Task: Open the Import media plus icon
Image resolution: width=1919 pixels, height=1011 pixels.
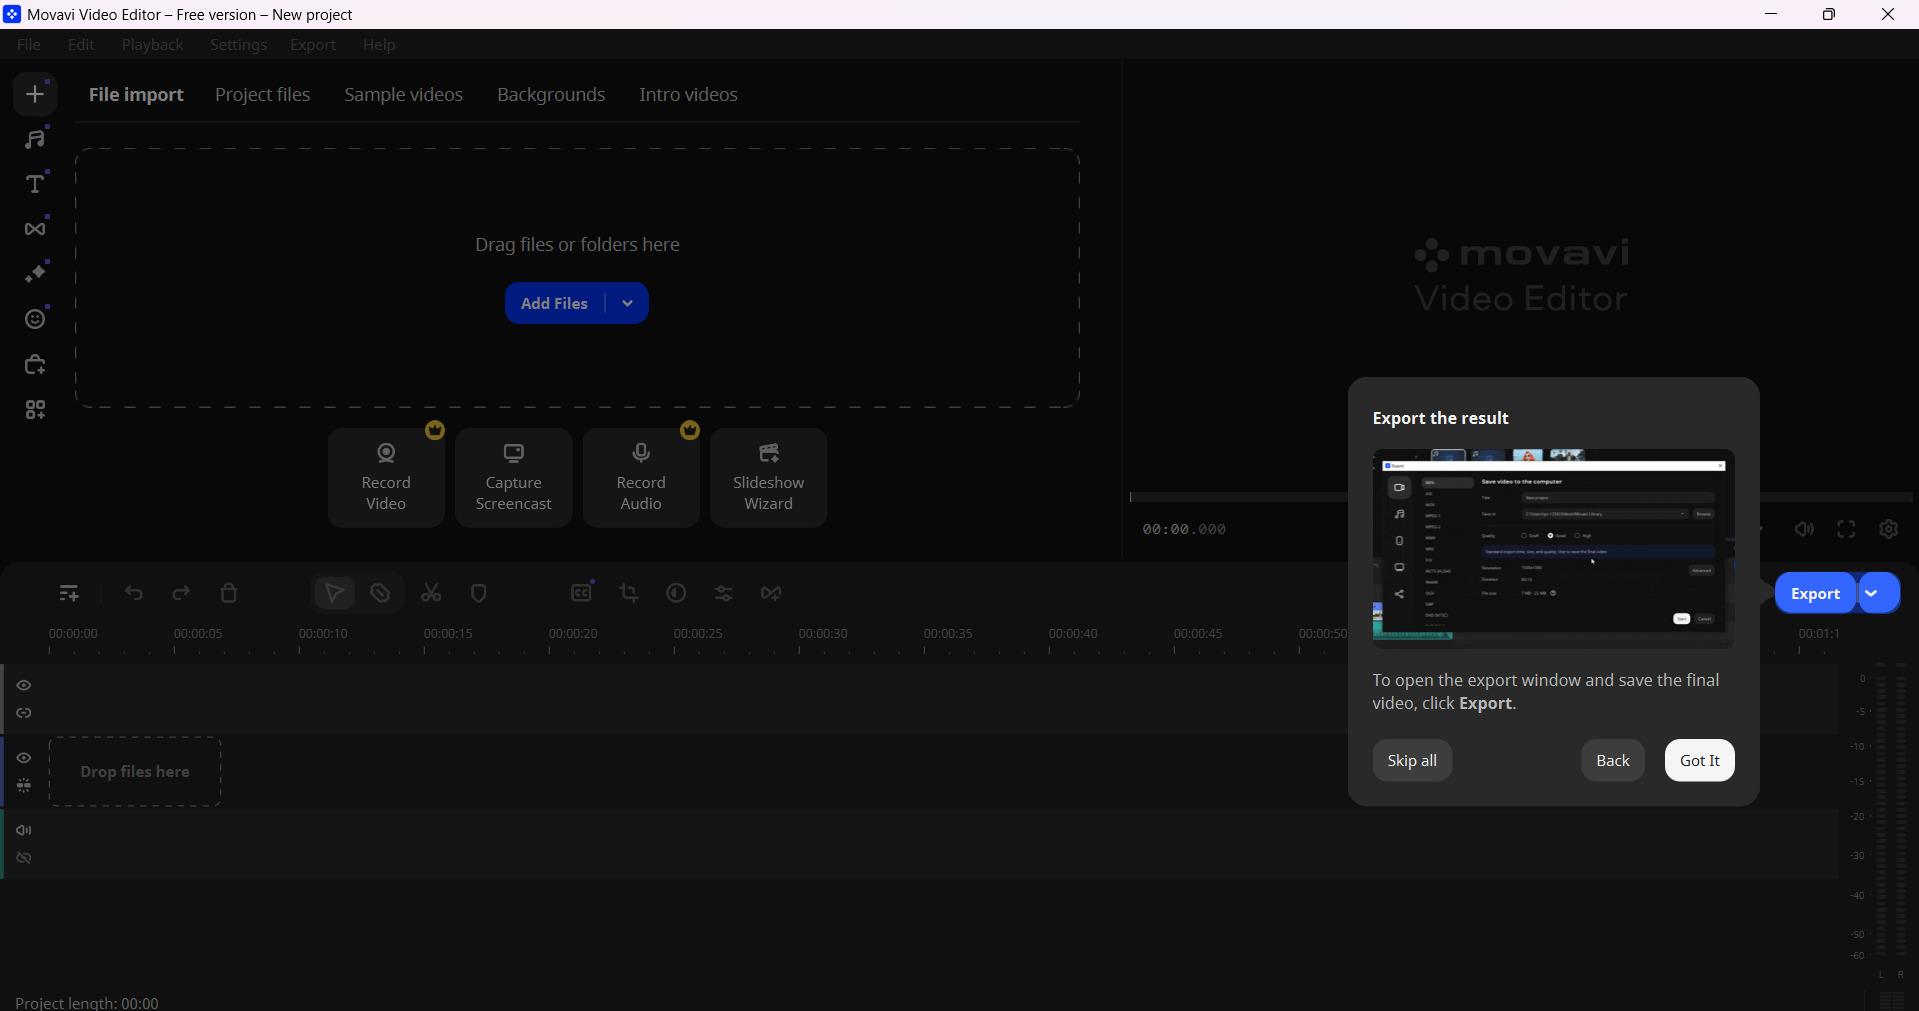Action: [35, 94]
